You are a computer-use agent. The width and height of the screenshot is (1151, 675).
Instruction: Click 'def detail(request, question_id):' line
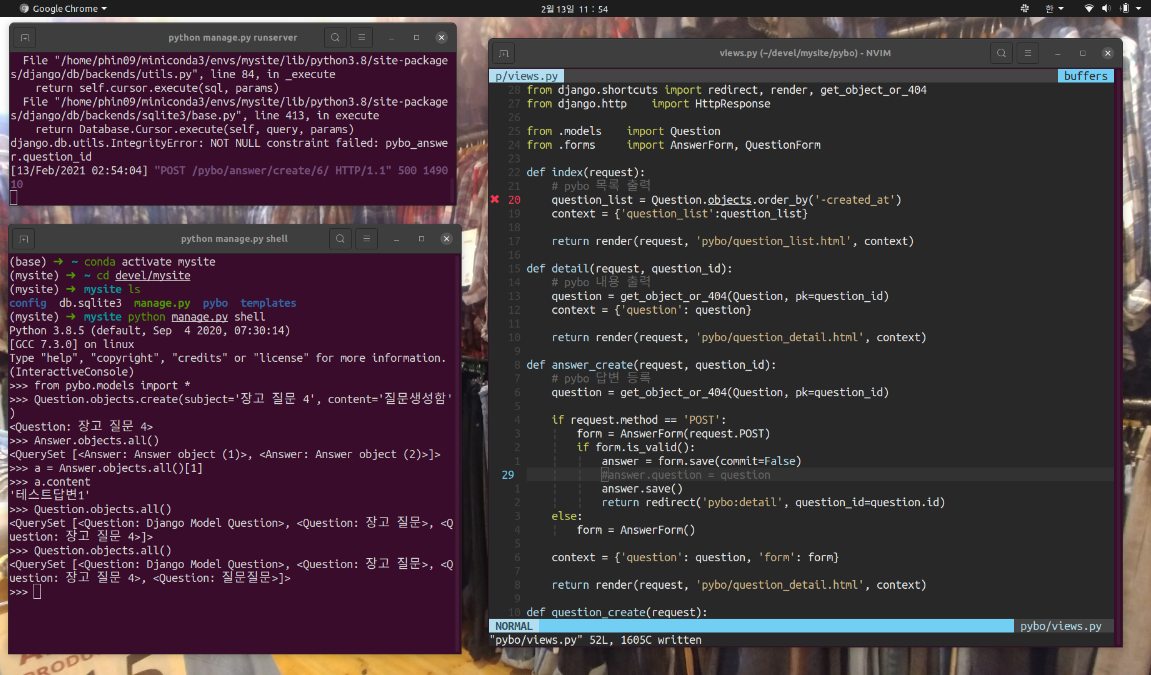pos(629,269)
